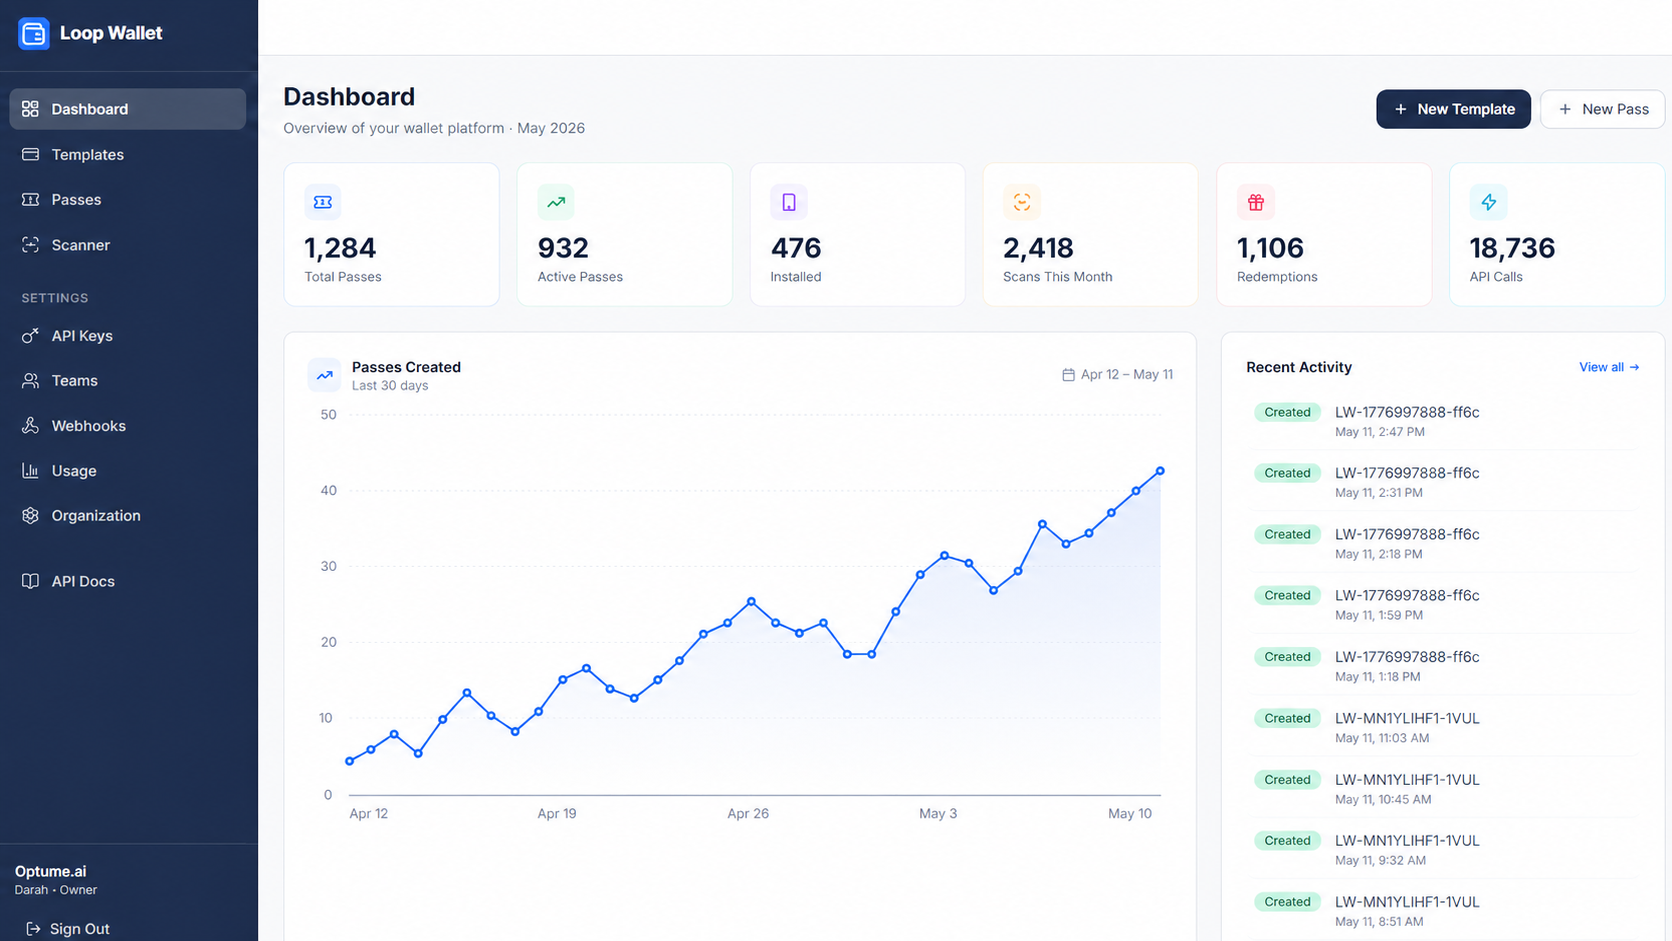Open API Keys settings
This screenshot has height=941, width=1672.
pyautogui.click(x=128, y=336)
